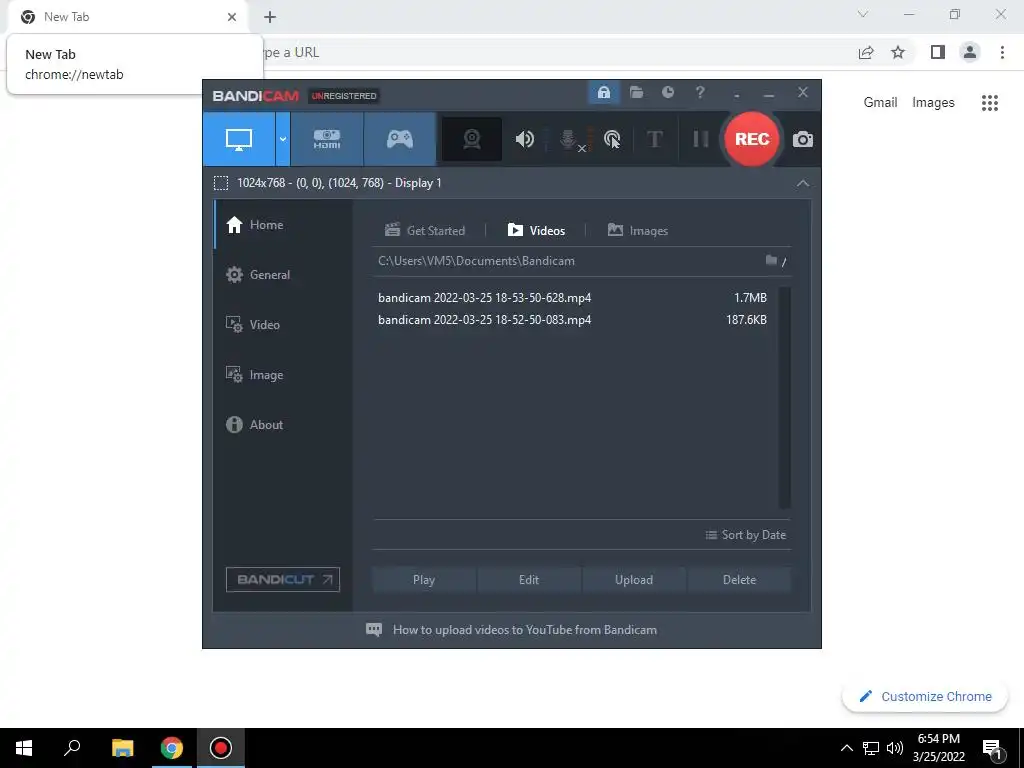Open screen recording mode dropdown arrow
Image resolution: width=1024 pixels, height=768 pixels.
[283, 139]
